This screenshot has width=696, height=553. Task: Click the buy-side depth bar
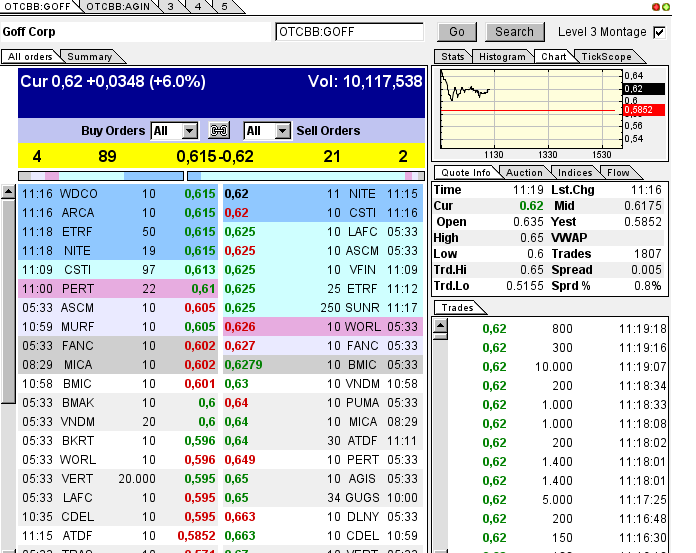[100, 176]
